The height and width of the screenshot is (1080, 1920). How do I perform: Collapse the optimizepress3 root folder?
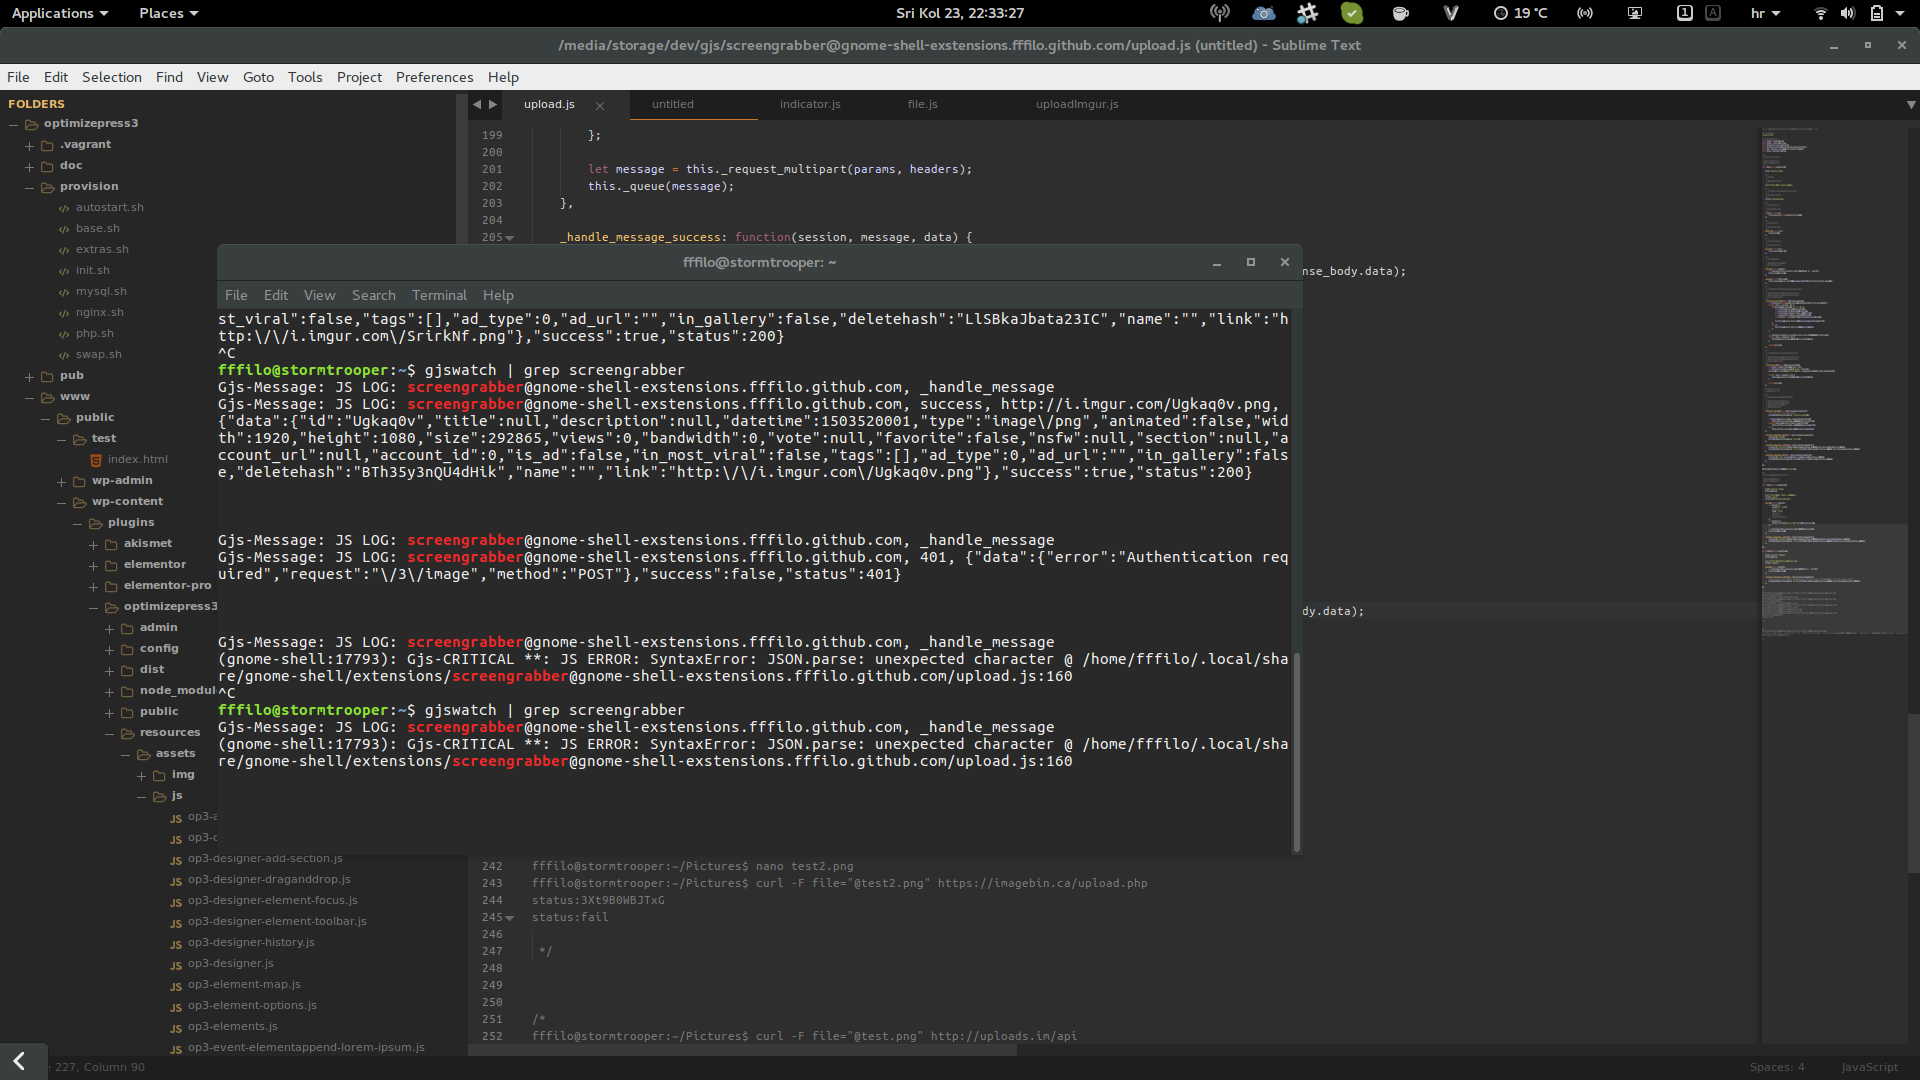[14, 124]
